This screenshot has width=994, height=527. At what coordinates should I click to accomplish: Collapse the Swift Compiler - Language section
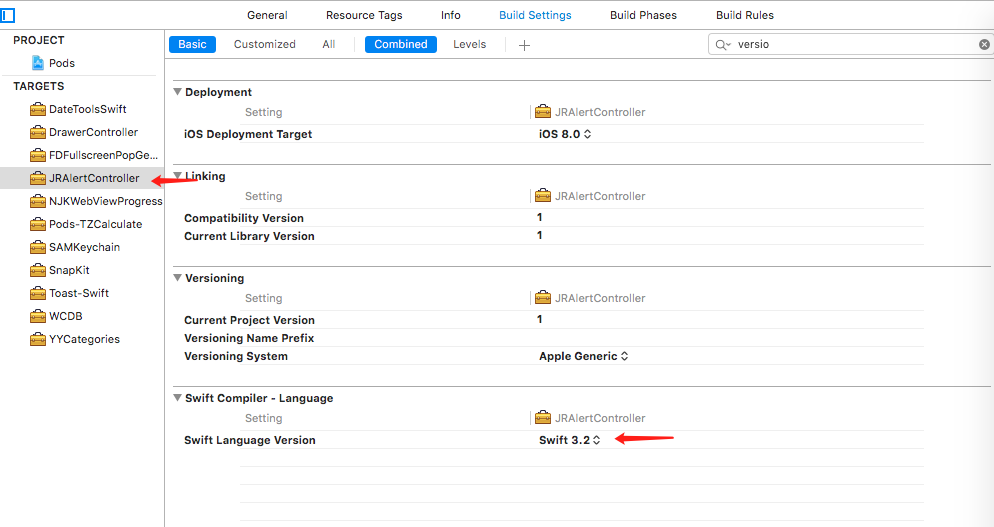178,398
